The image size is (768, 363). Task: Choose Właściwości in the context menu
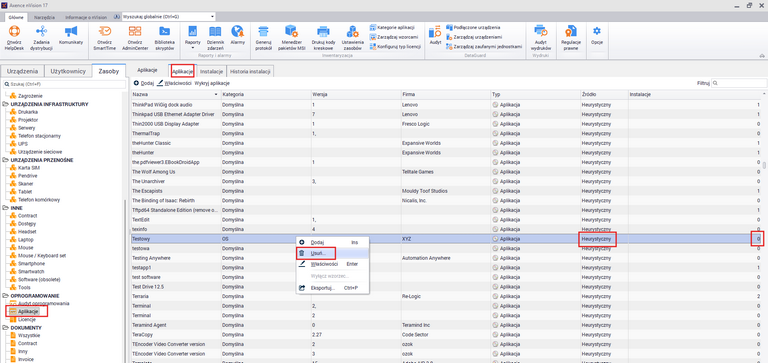333,264
